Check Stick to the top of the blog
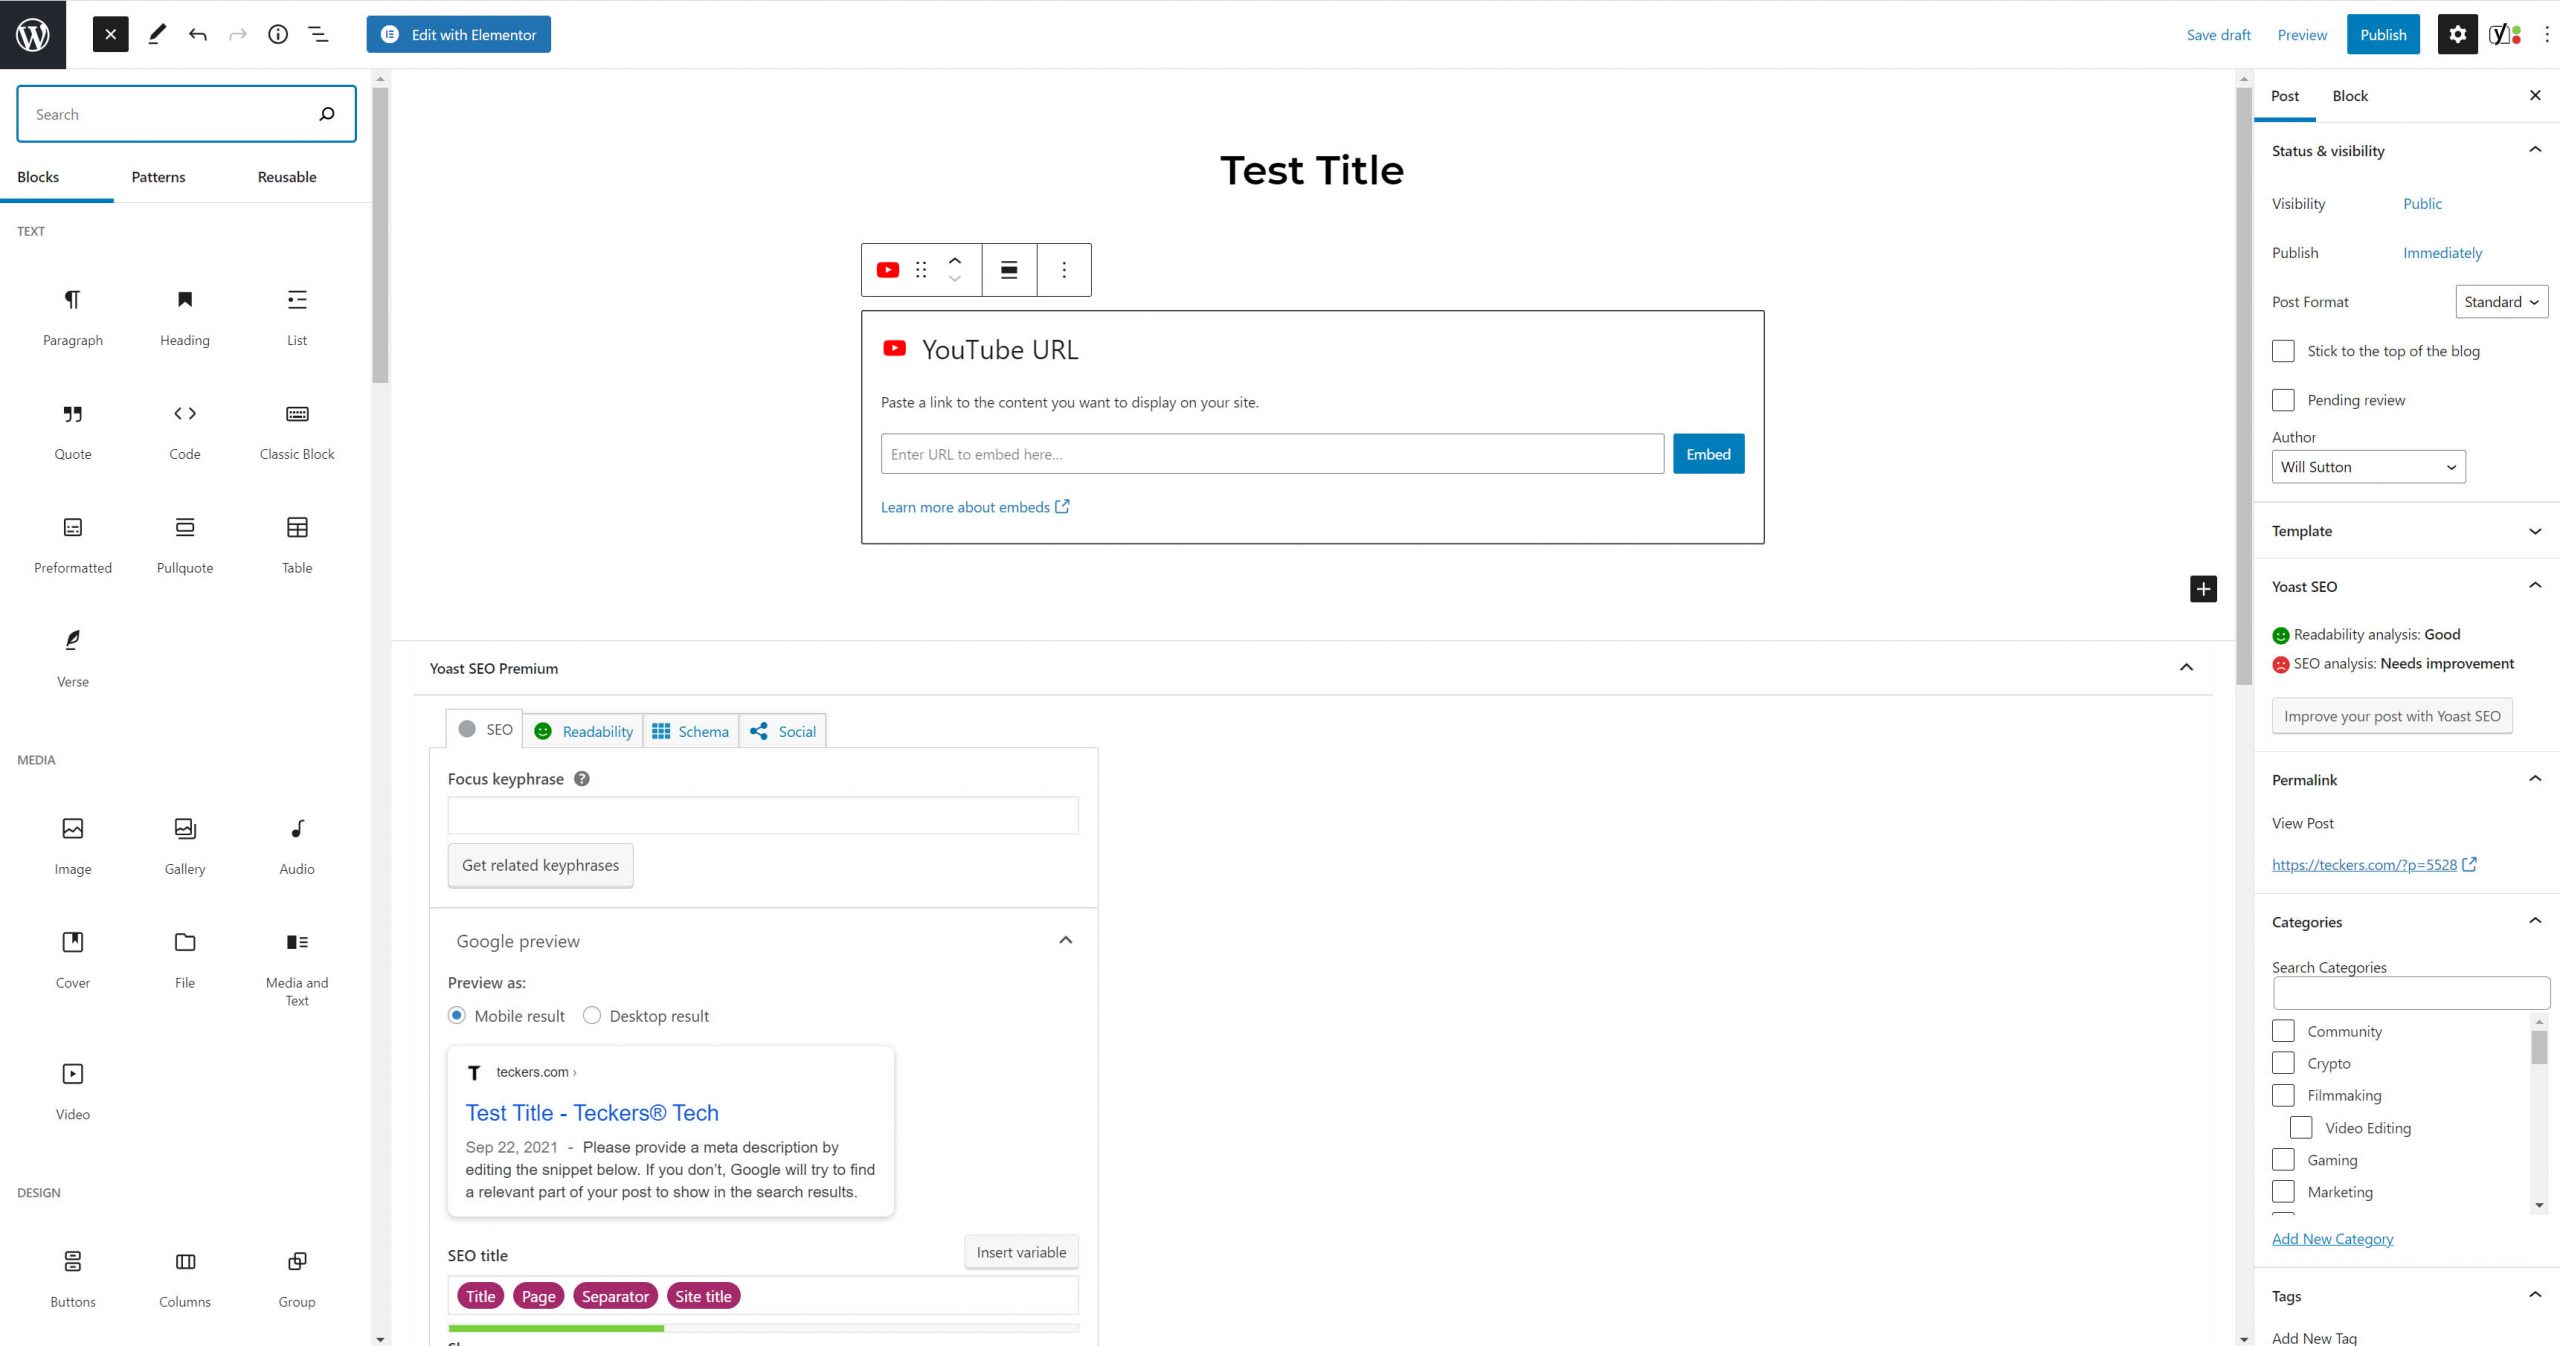 (x=2283, y=351)
